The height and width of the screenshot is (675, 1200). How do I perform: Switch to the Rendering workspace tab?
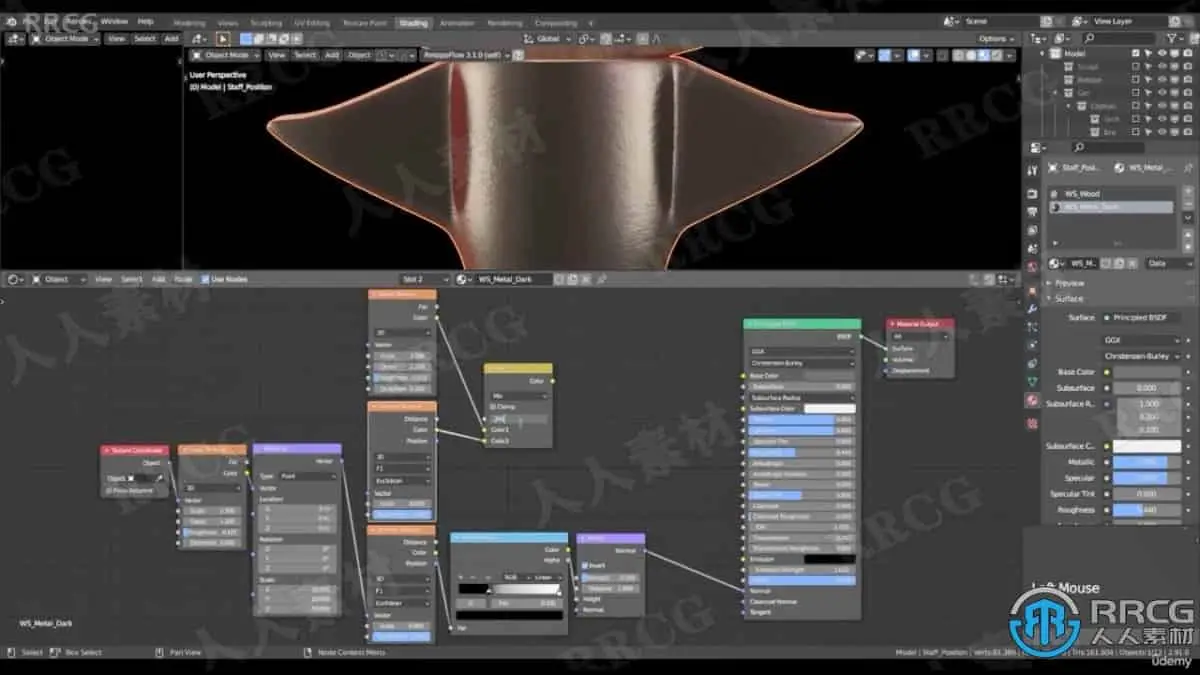coord(505,22)
